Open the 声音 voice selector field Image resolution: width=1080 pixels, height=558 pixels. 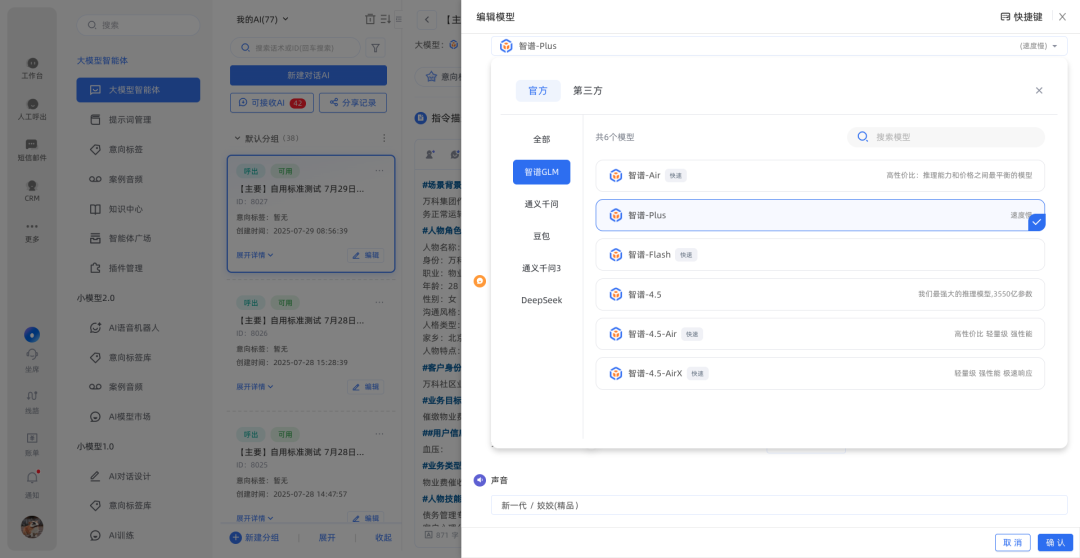tap(779, 505)
